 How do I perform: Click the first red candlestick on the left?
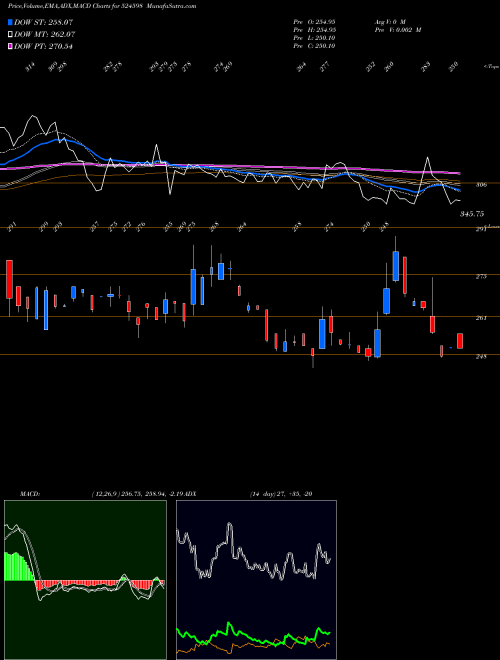point(9,279)
